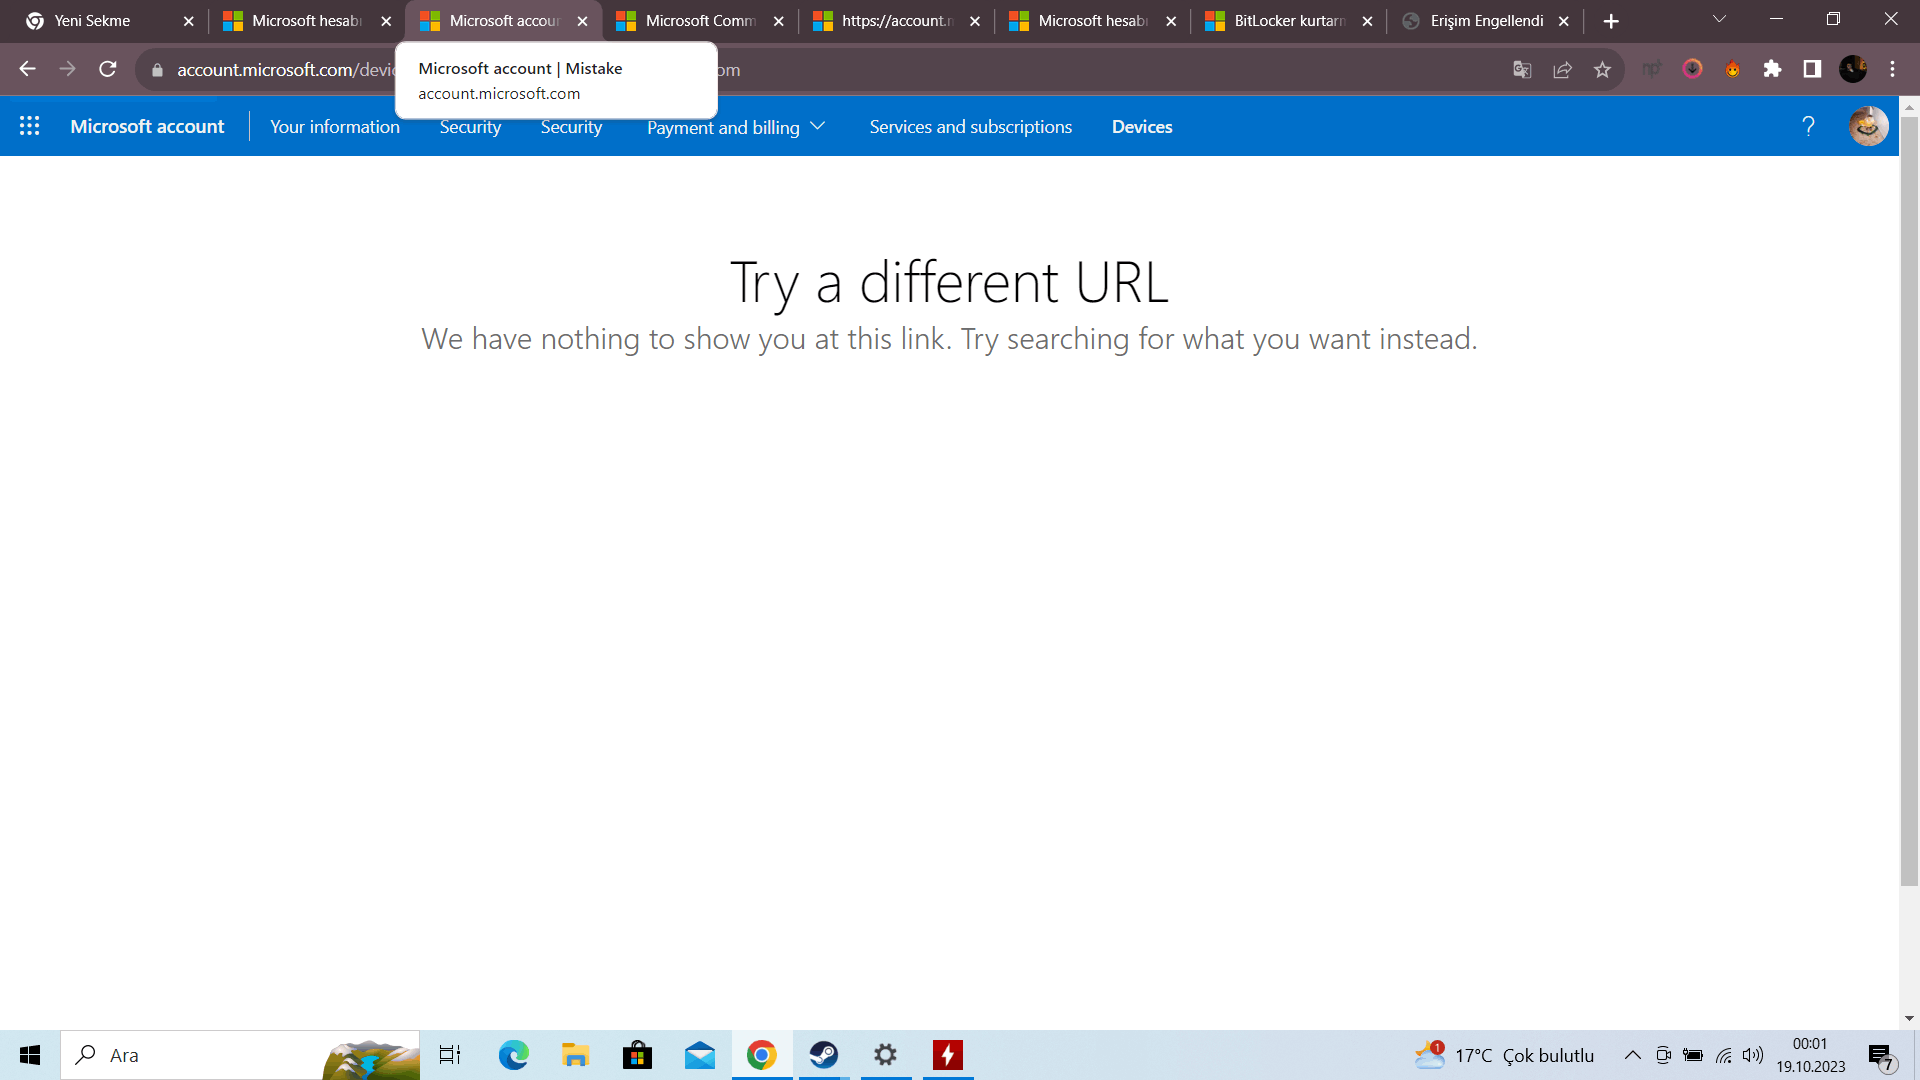This screenshot has width=1920, height=1080.
Task: Show hidden system tray icons
Action: 1632,1055
